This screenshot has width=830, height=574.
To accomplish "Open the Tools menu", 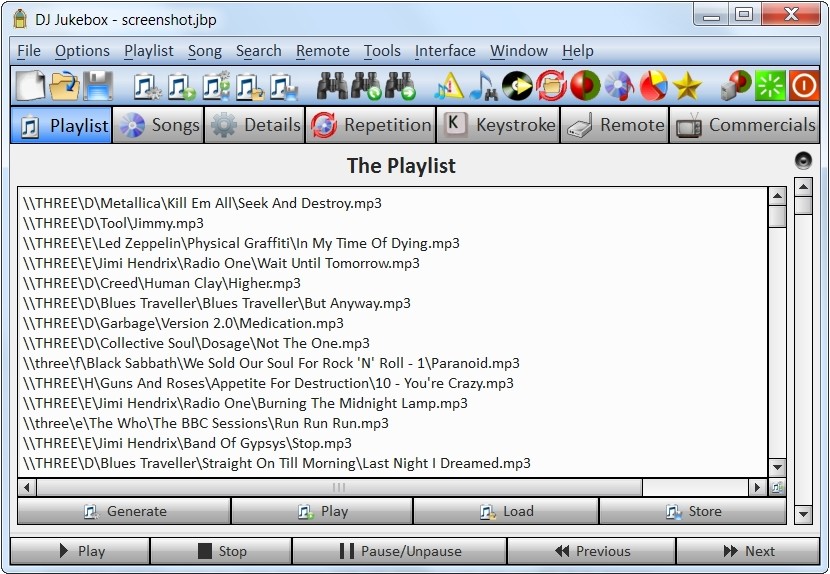I will tap(382, 51).
